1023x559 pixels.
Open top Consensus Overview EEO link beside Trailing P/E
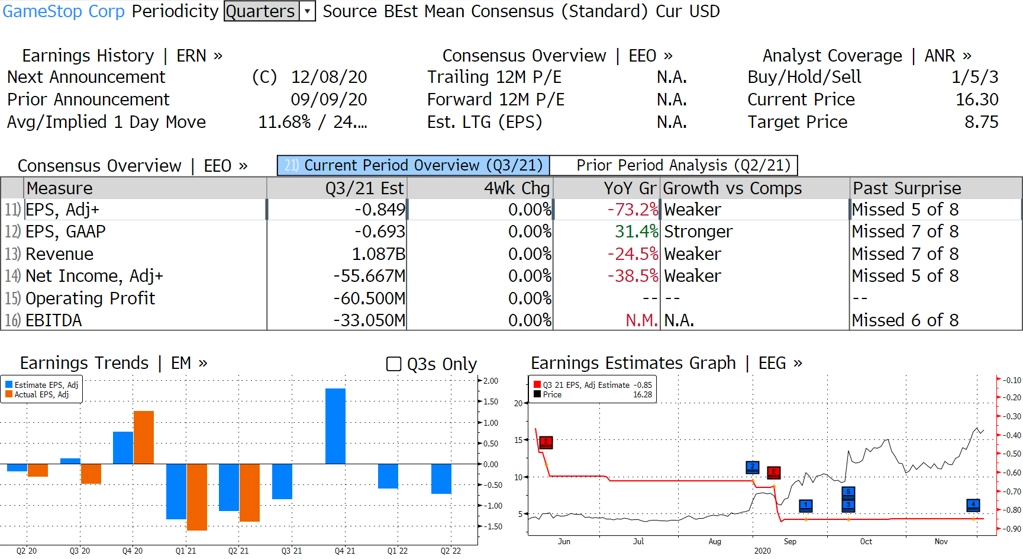[557, 55]
